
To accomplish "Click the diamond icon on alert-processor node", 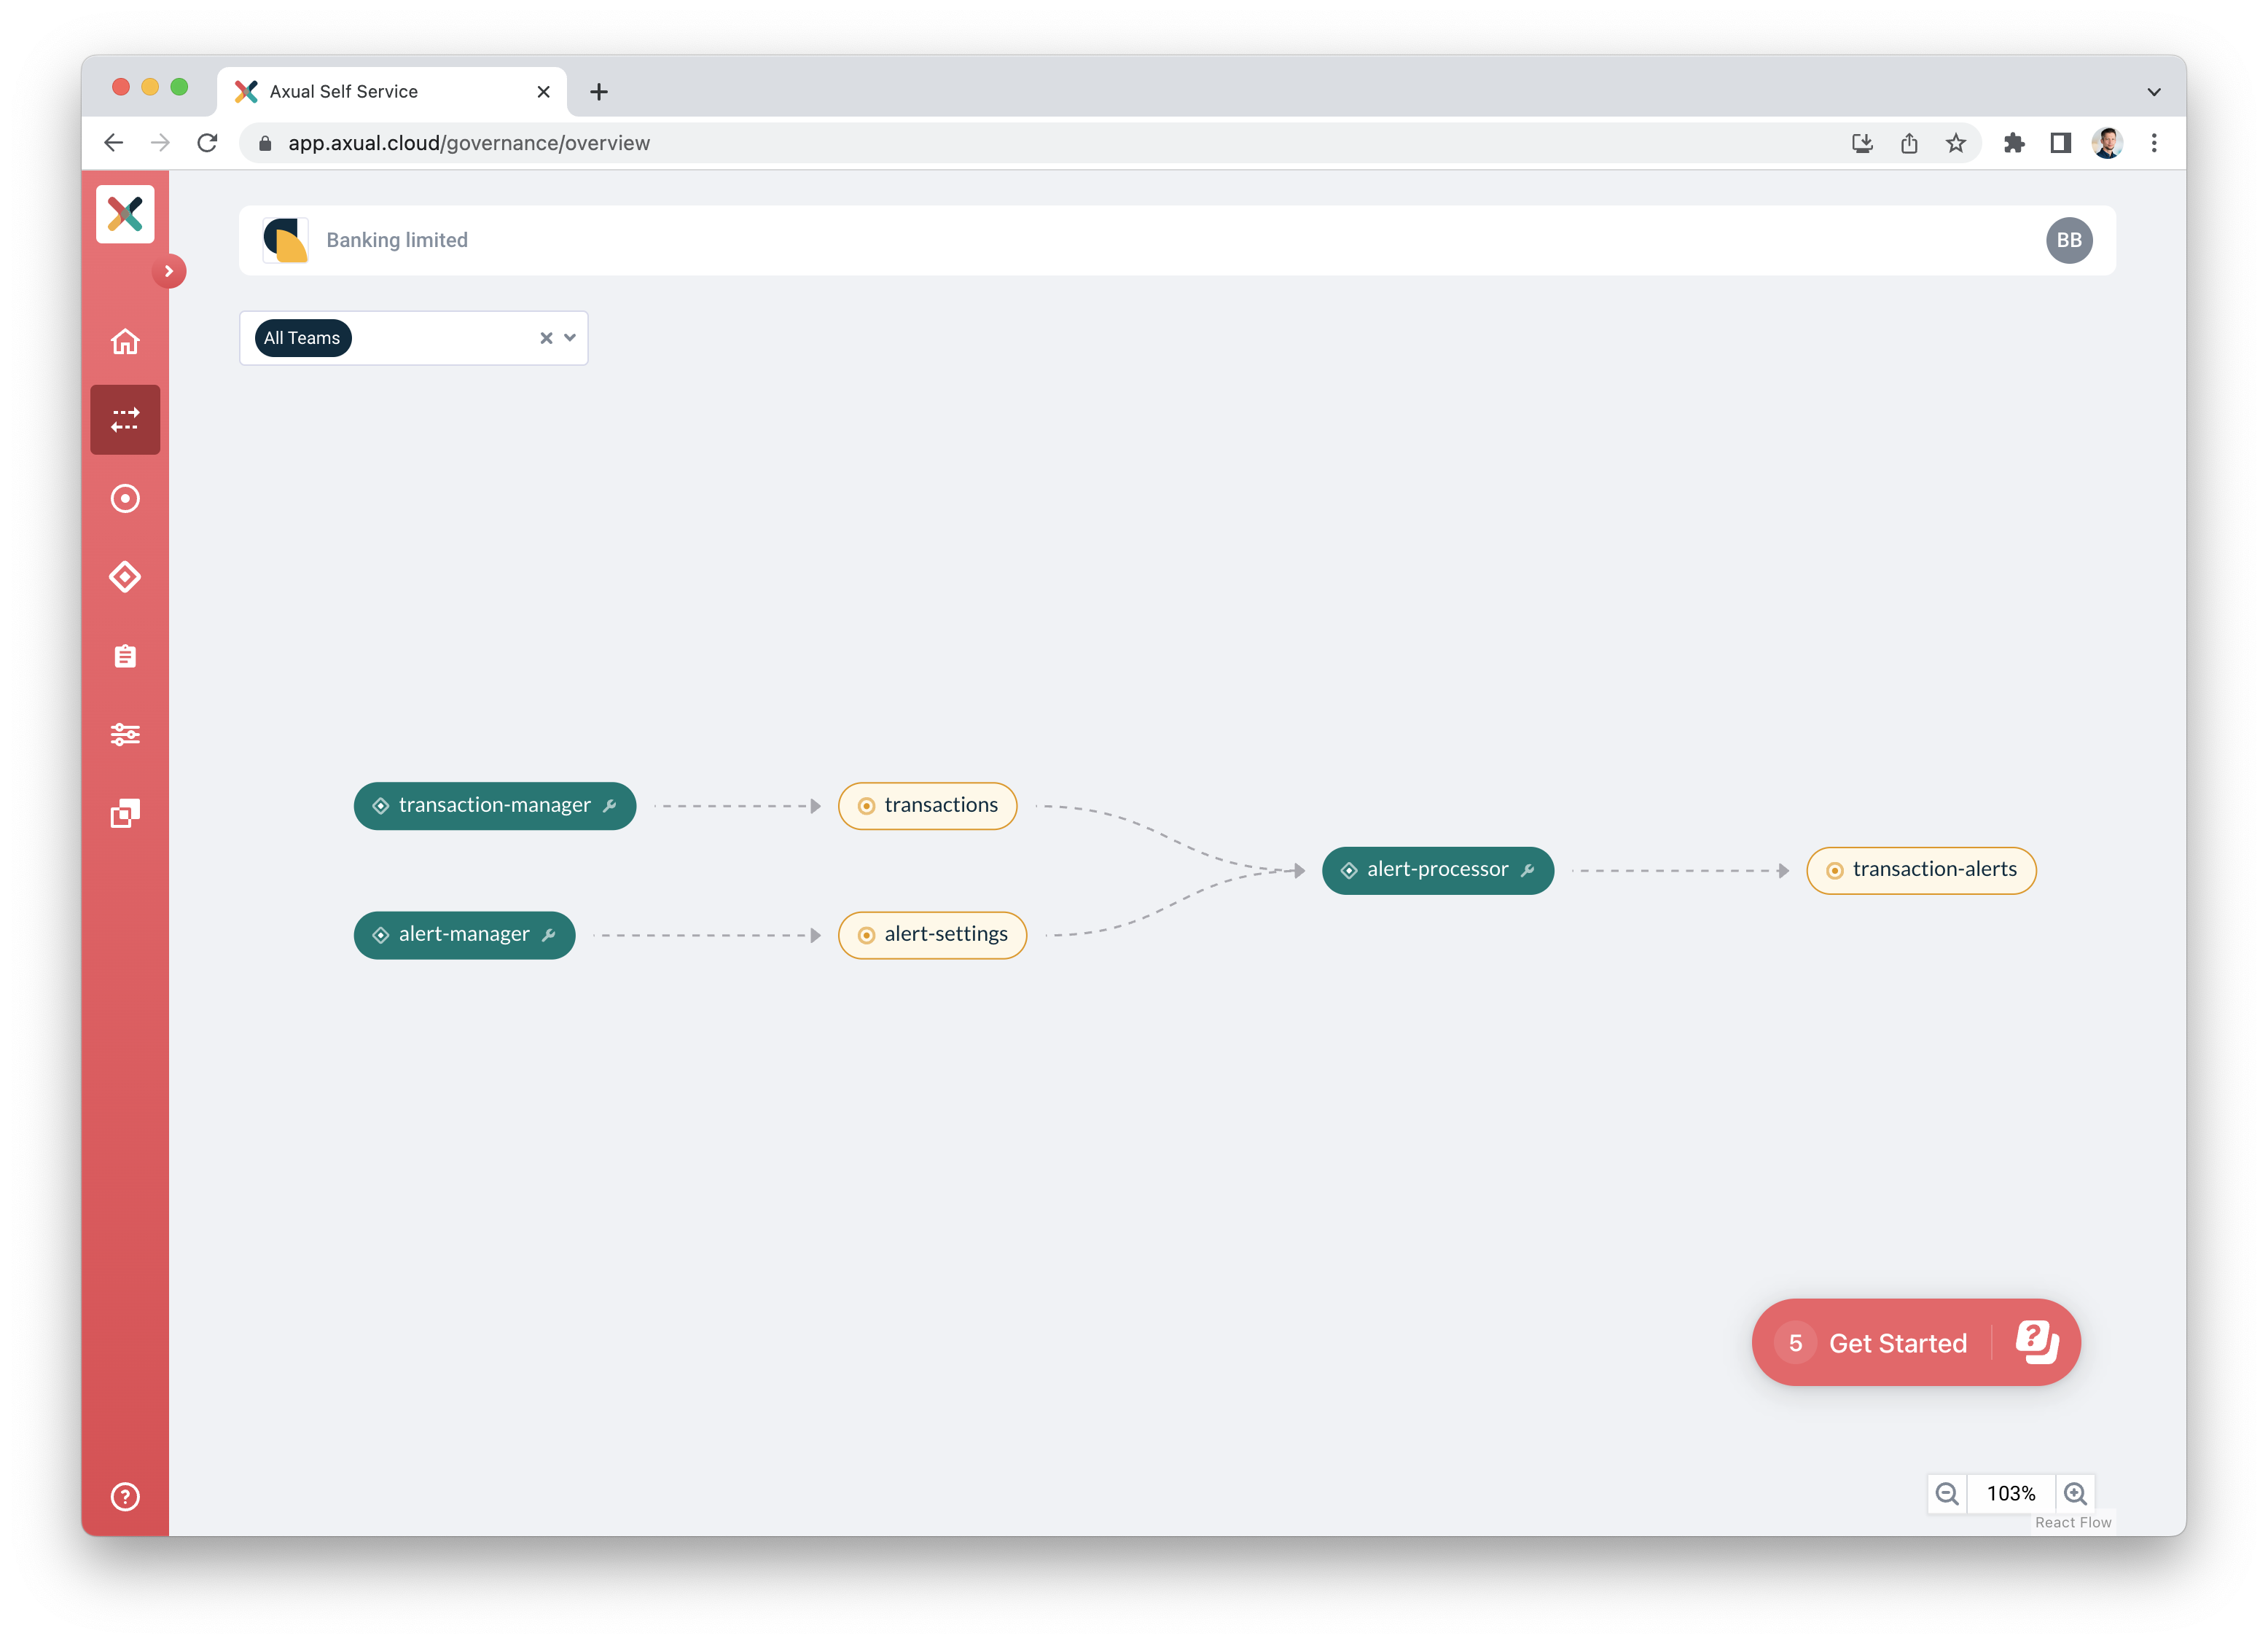I will (1349, 870).
